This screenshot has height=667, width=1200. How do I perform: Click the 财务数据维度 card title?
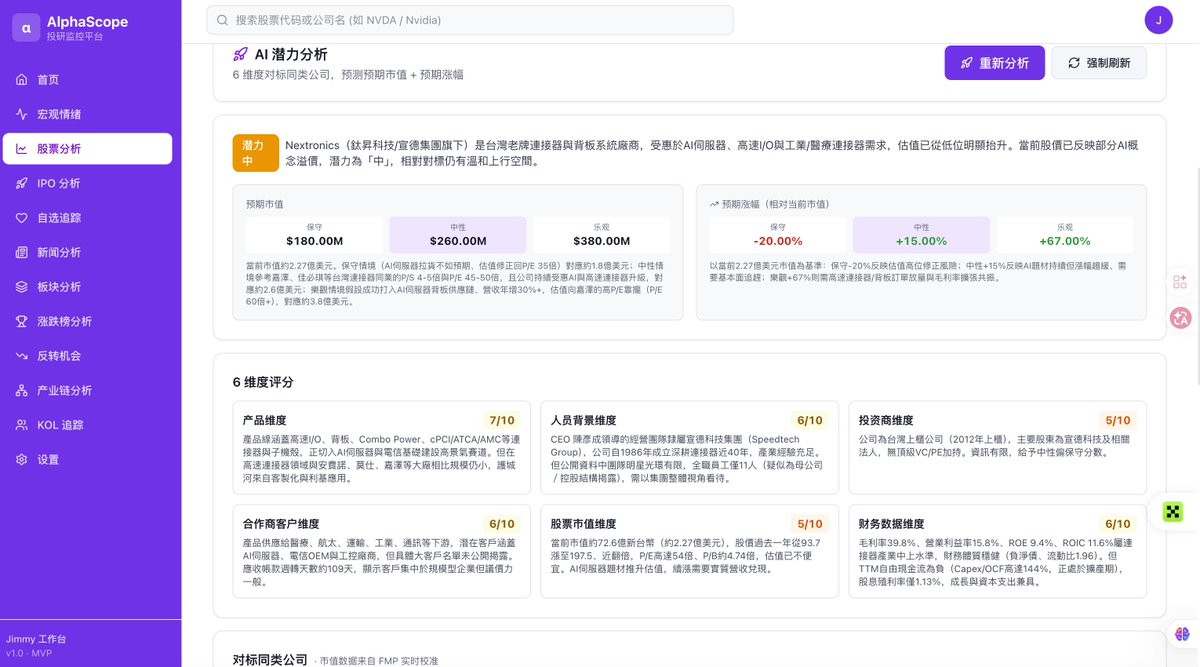[892, 524]
